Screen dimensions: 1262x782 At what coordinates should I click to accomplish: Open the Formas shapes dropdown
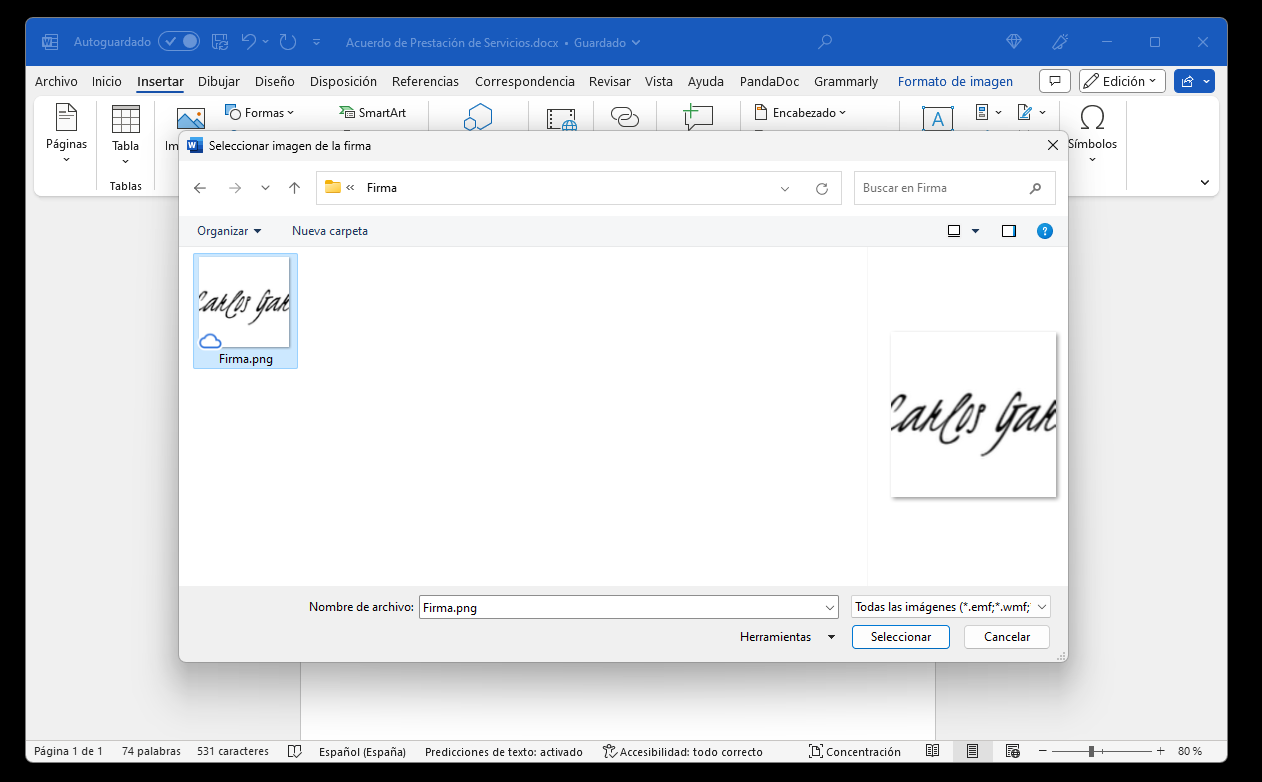(260, 113)
